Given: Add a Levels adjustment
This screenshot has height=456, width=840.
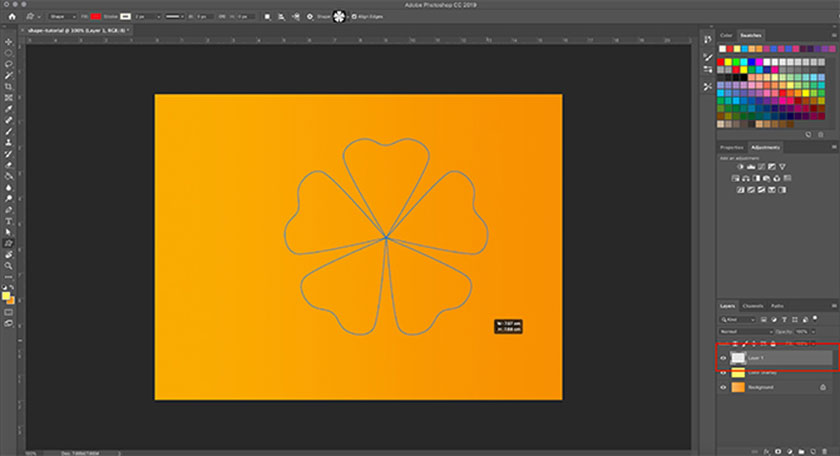Looking at the screenshot, I should (x=751, y=167).
